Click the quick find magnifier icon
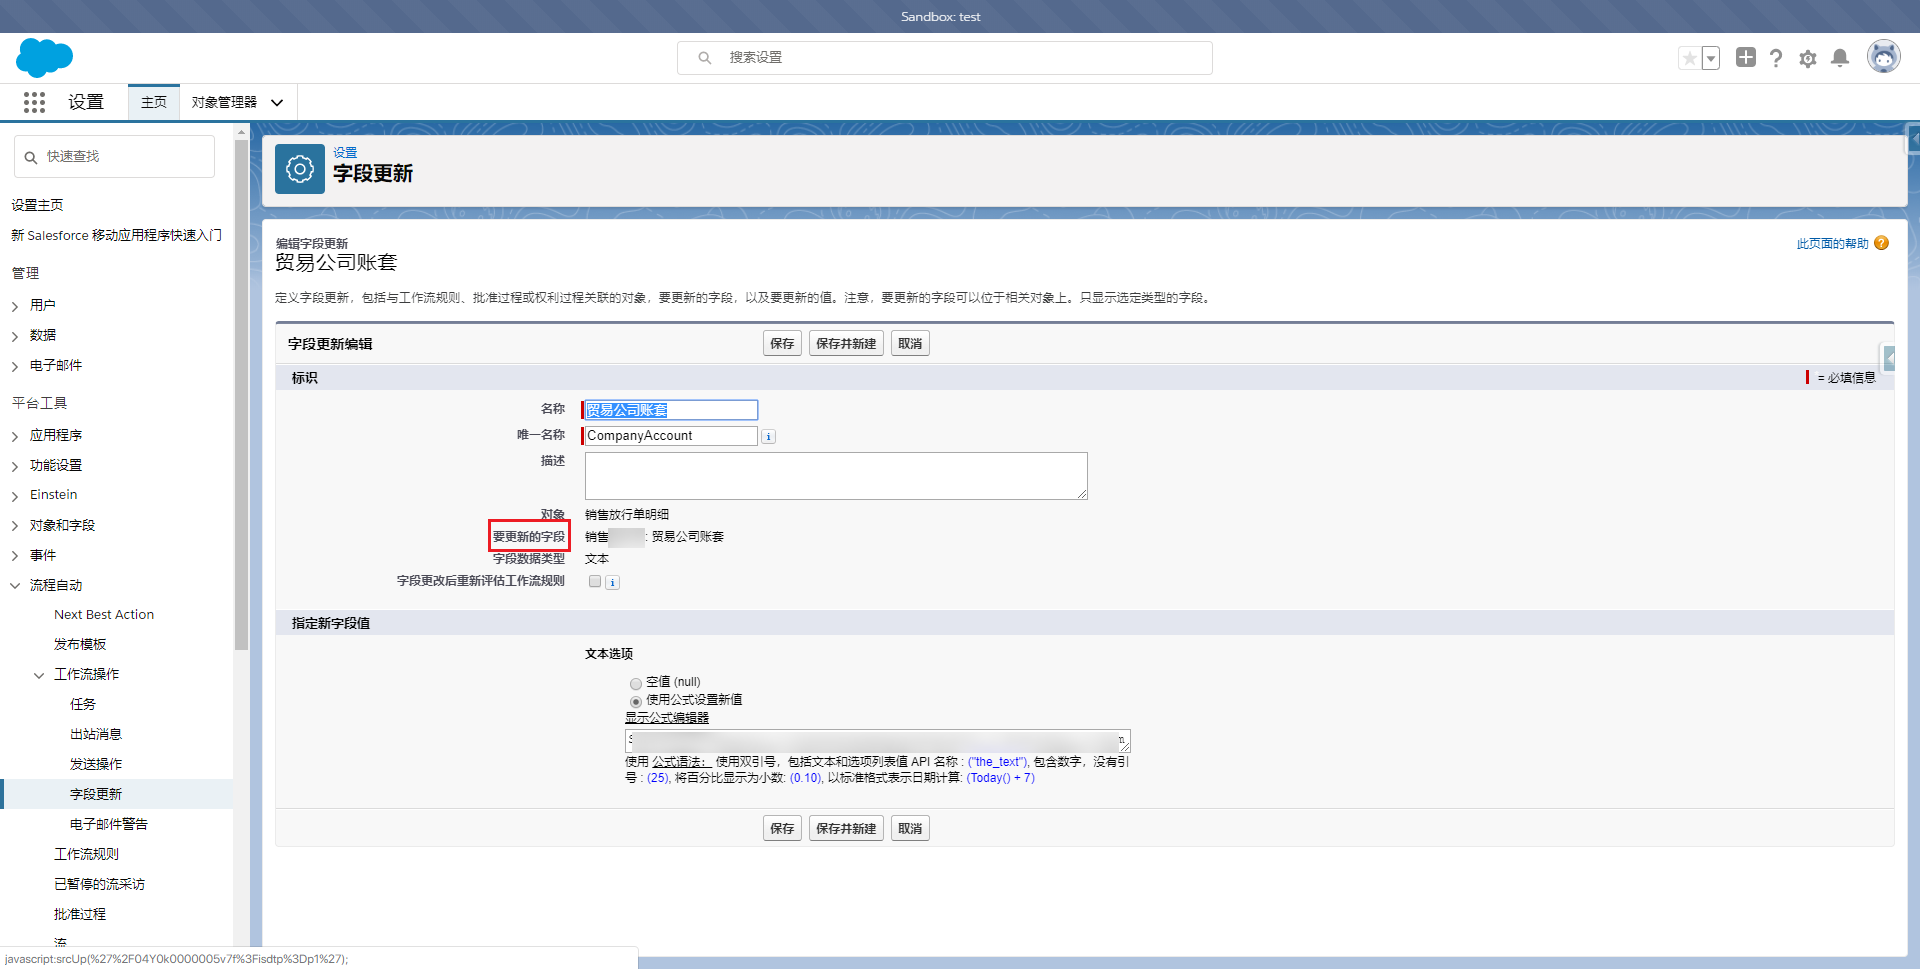Screen dimensions: 1920x969 tap(31, 157)
